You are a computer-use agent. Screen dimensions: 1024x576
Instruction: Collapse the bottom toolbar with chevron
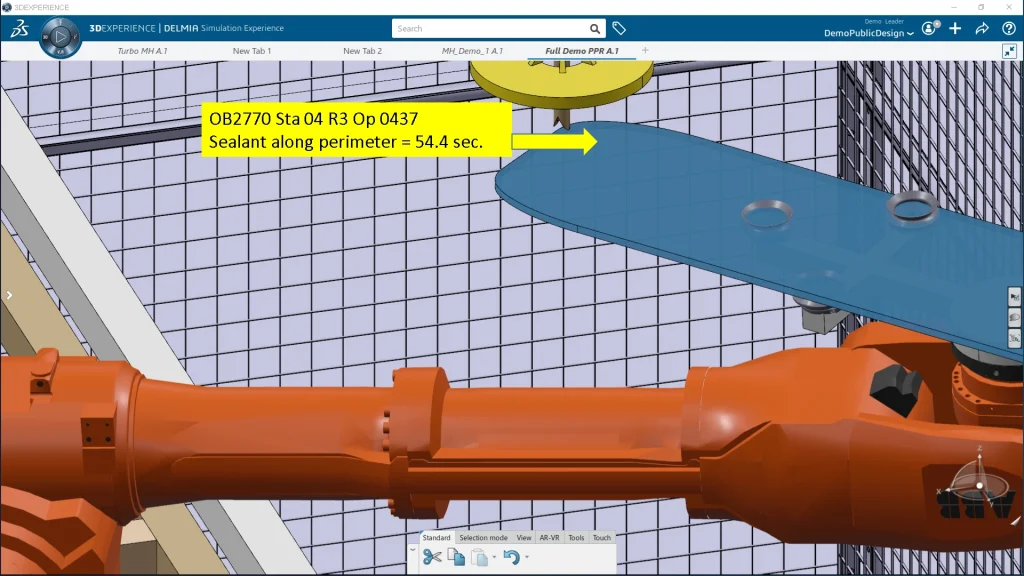click(413, 550)
